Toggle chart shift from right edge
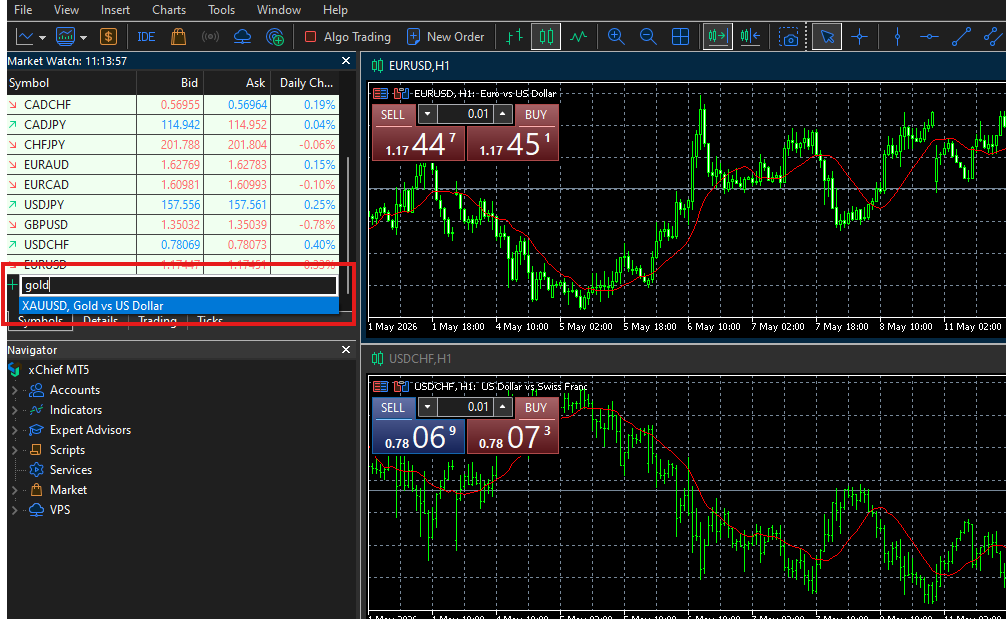 [750, 37]
